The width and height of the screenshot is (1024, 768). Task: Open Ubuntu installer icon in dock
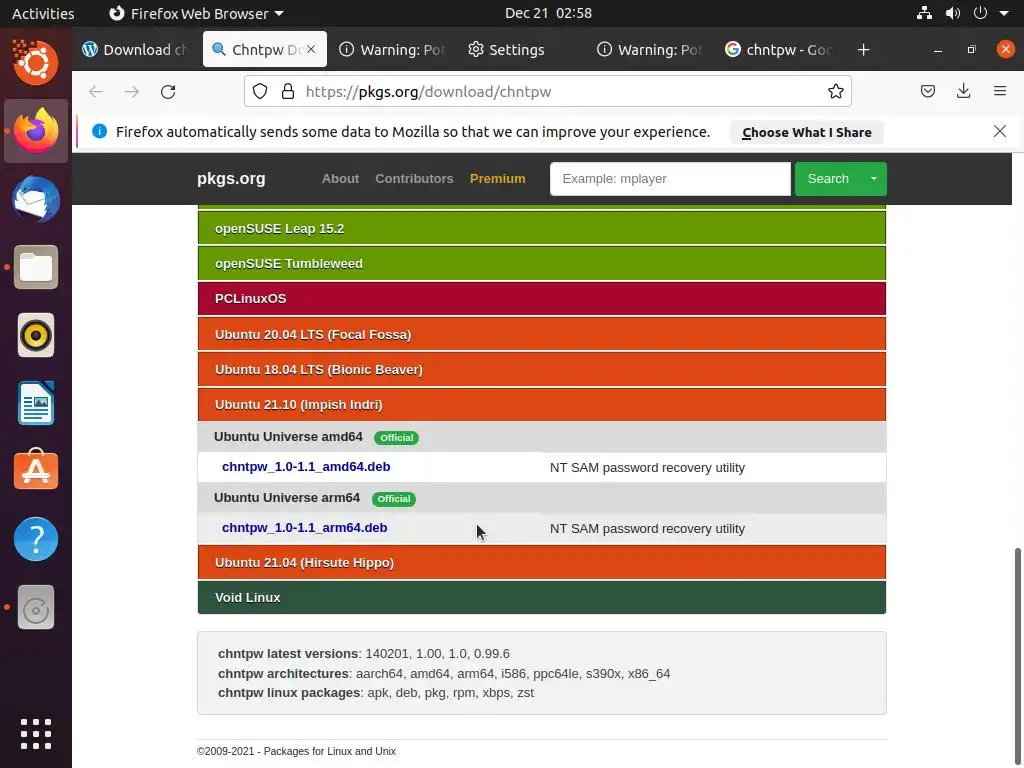tap(36, 62)
